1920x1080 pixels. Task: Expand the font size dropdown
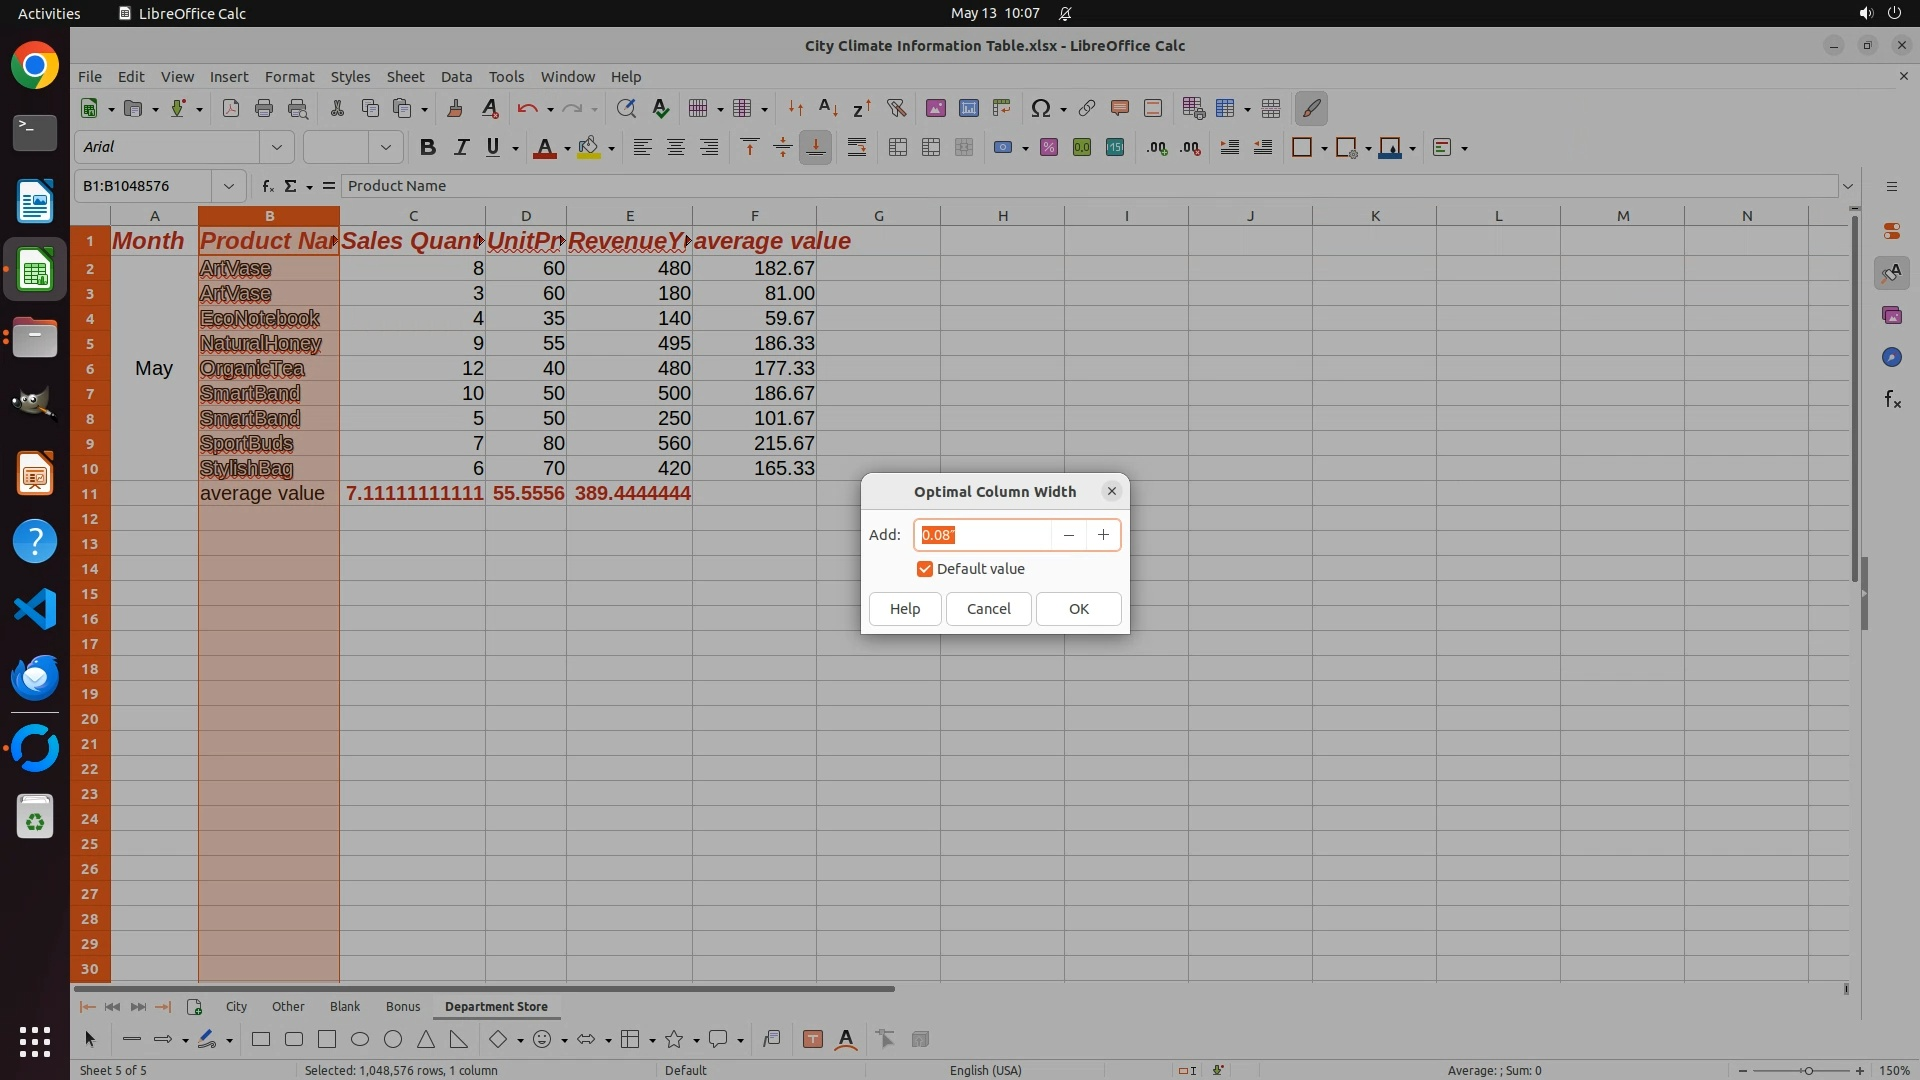click(x=385, y=147)
